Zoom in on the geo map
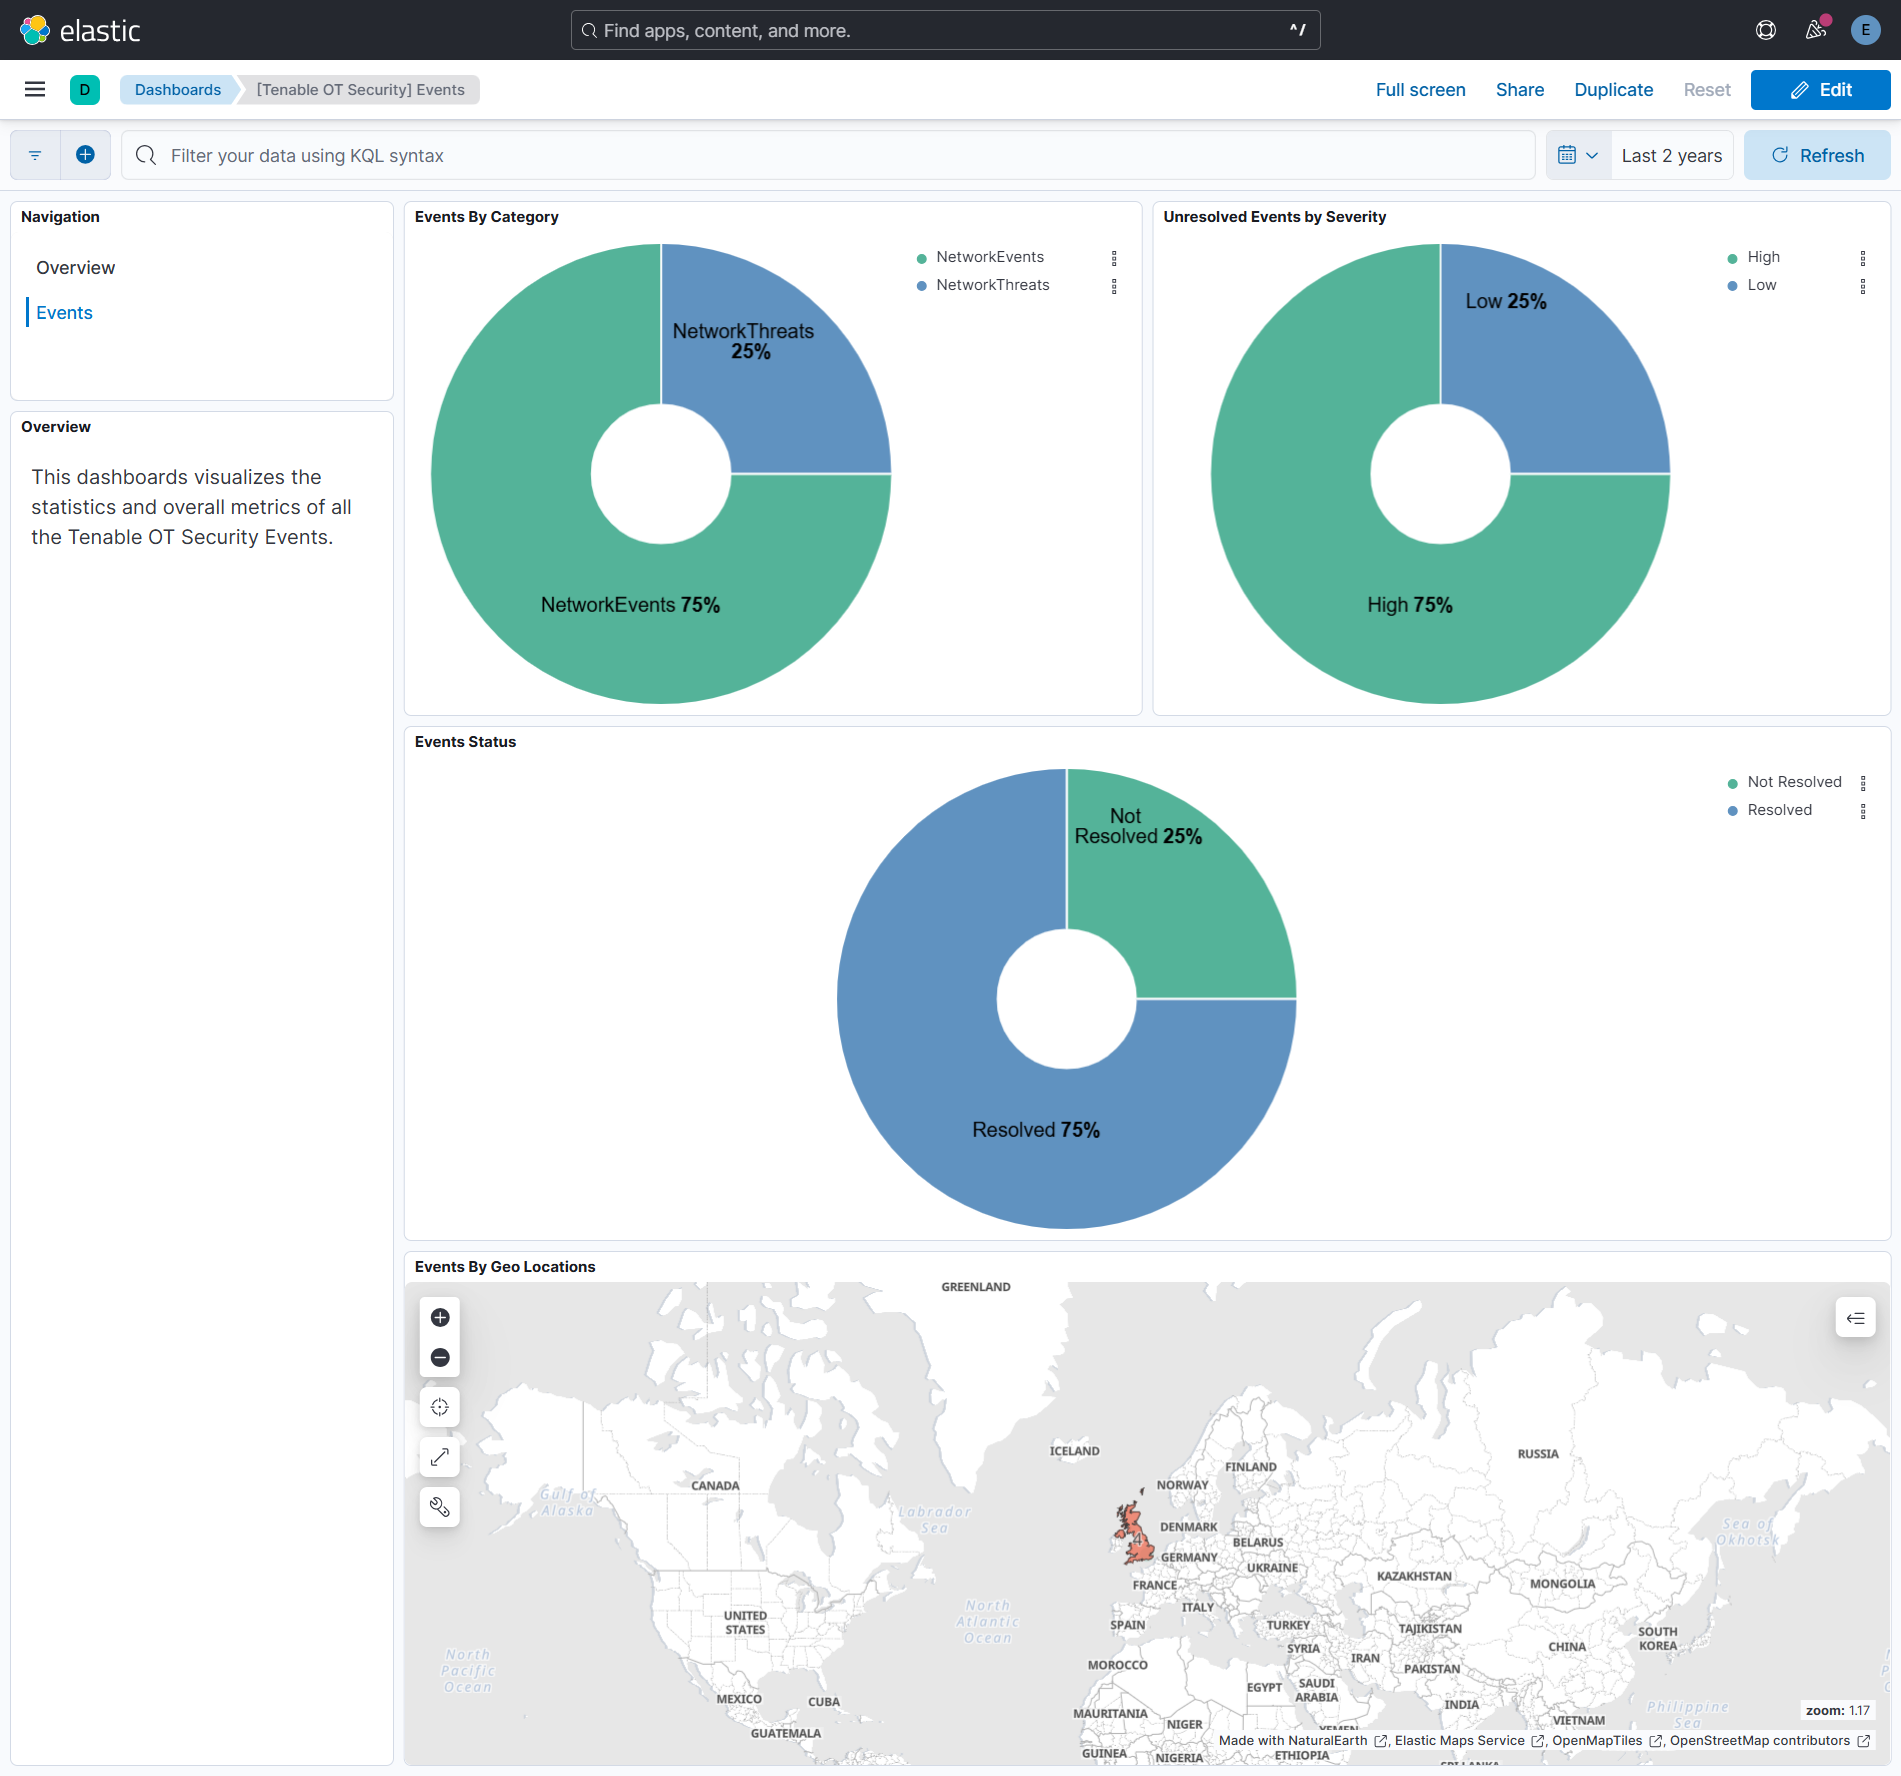 [440, 1317]
